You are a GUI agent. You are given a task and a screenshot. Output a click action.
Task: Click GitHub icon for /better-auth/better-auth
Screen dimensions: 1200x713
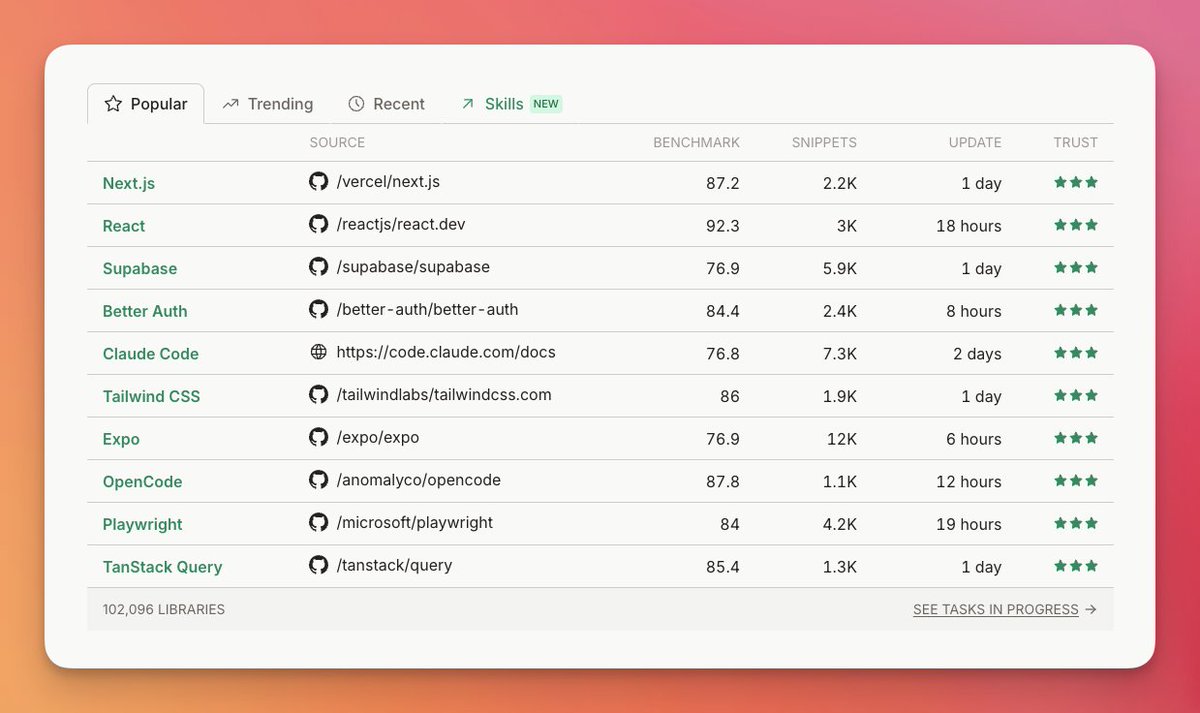pyautogui.click(x=318, y=310)
